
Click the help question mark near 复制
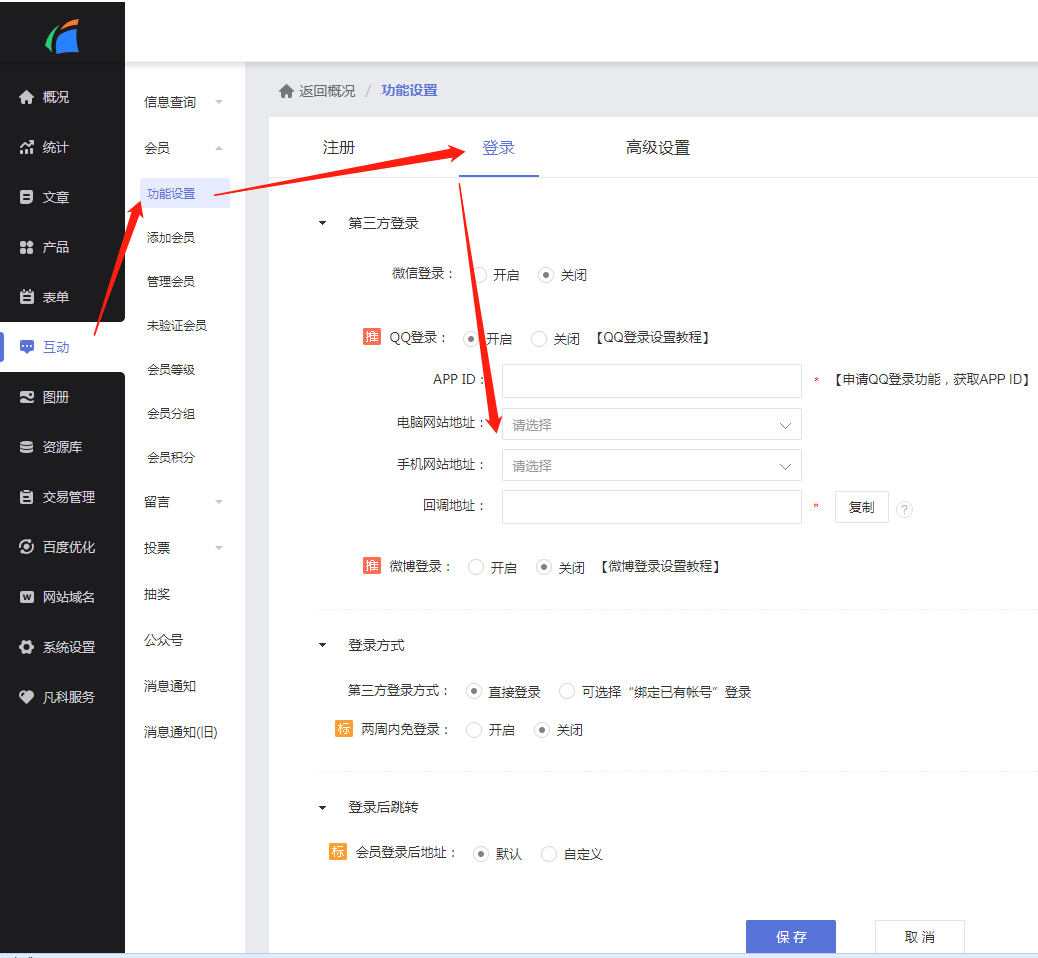tap(904, 509)
